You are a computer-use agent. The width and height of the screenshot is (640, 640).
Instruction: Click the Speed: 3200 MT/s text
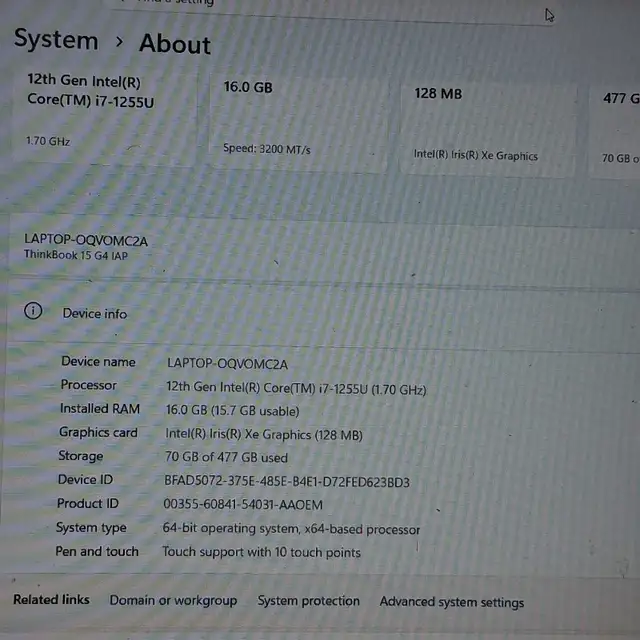[267, 149]
